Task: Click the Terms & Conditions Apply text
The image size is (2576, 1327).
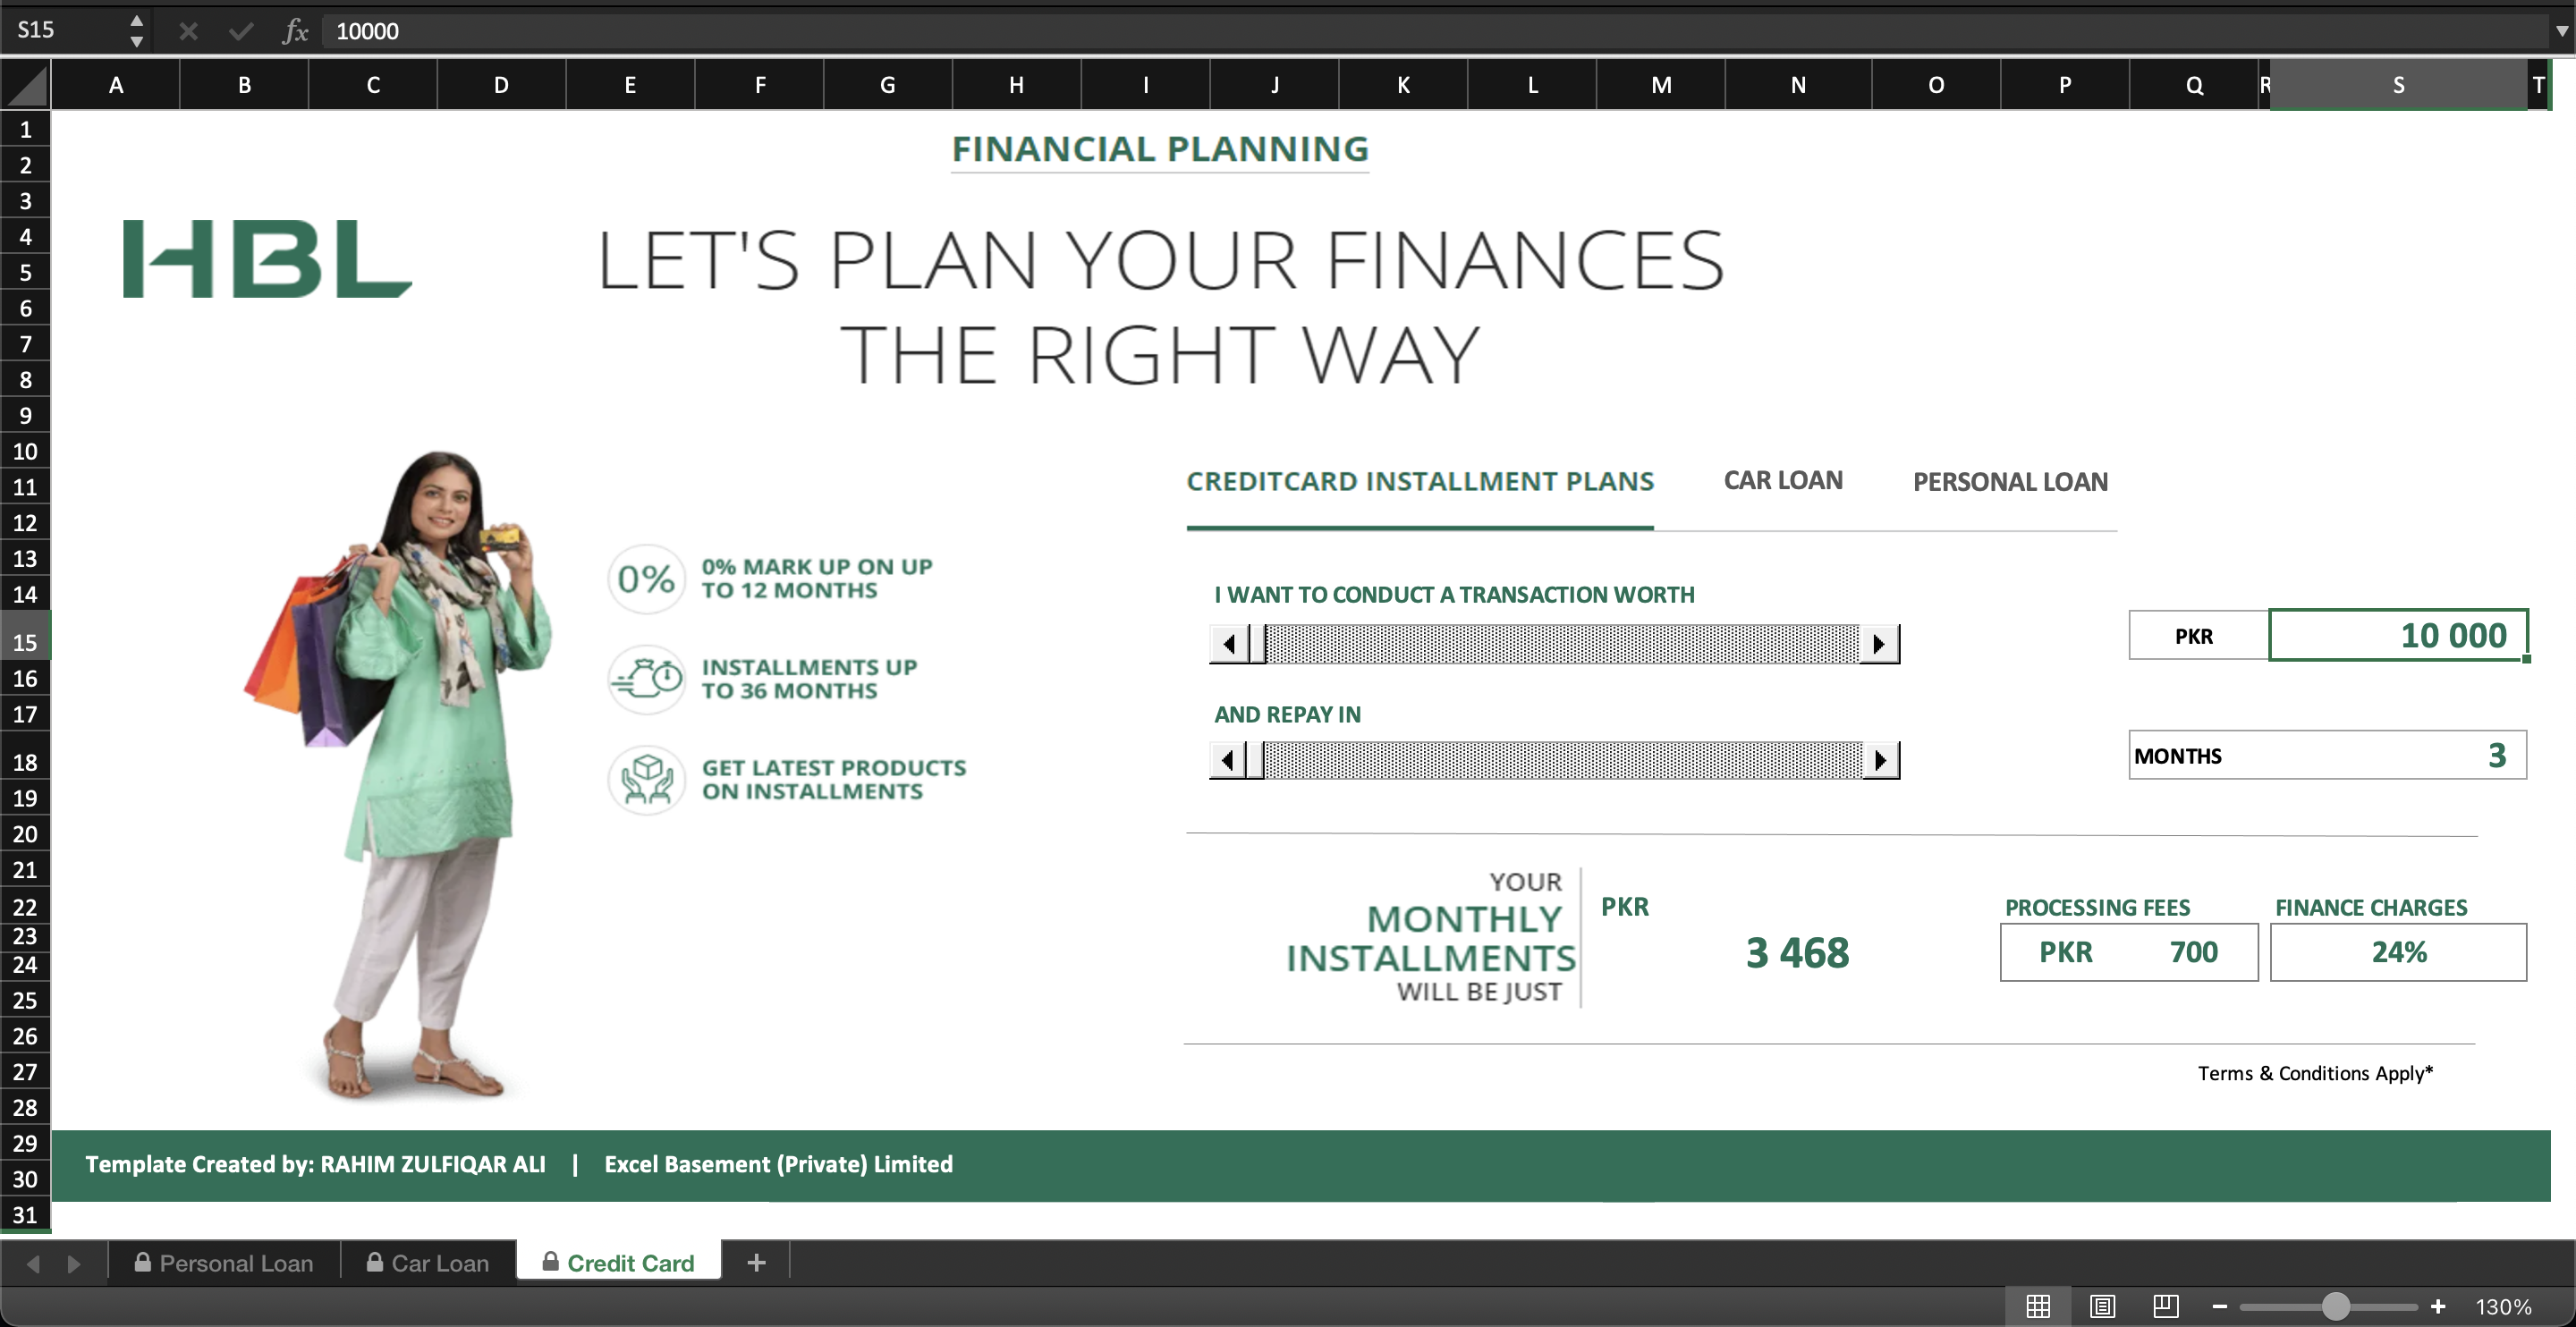Action: 2315,1073
